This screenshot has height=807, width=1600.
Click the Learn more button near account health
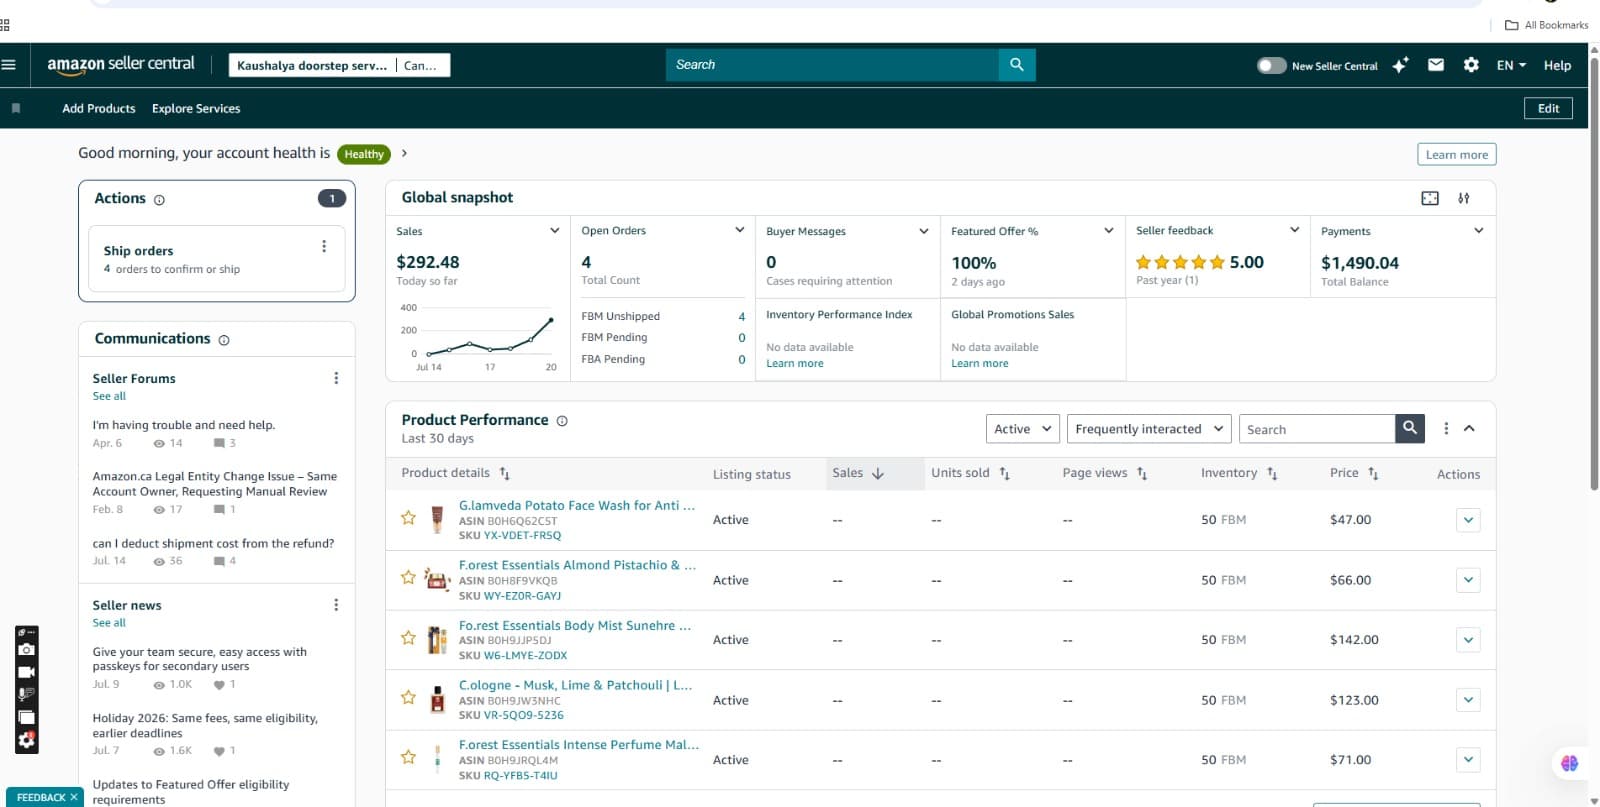pyautogui.click(x=1456, y=154)
